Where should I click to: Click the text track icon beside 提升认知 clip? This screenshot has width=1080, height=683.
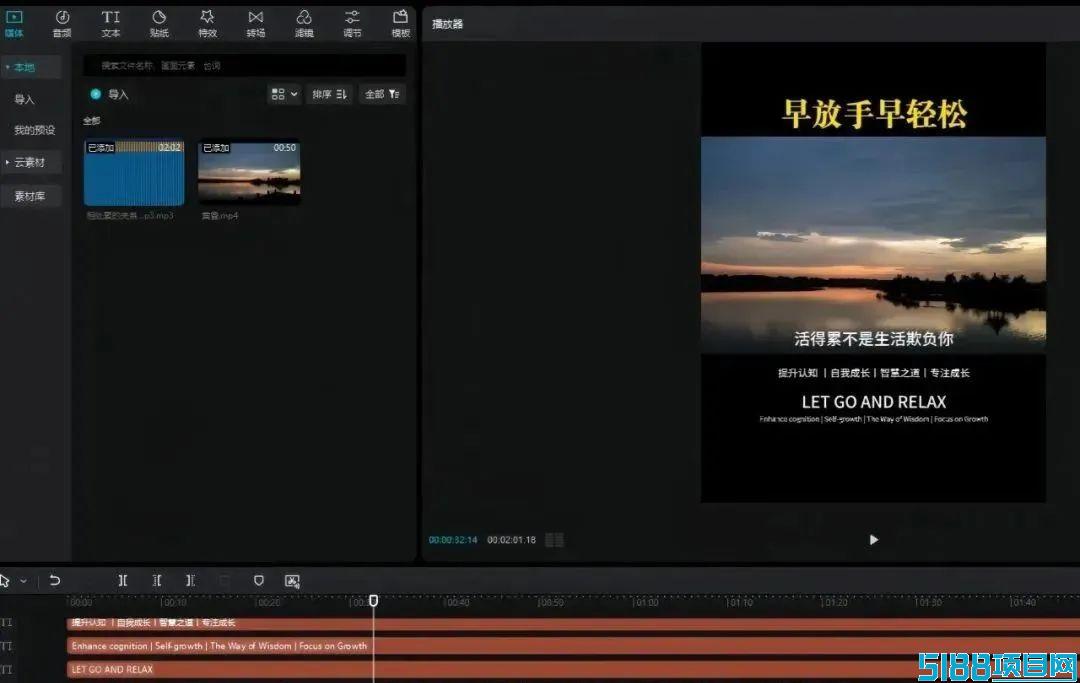click(x=6, y=623)
